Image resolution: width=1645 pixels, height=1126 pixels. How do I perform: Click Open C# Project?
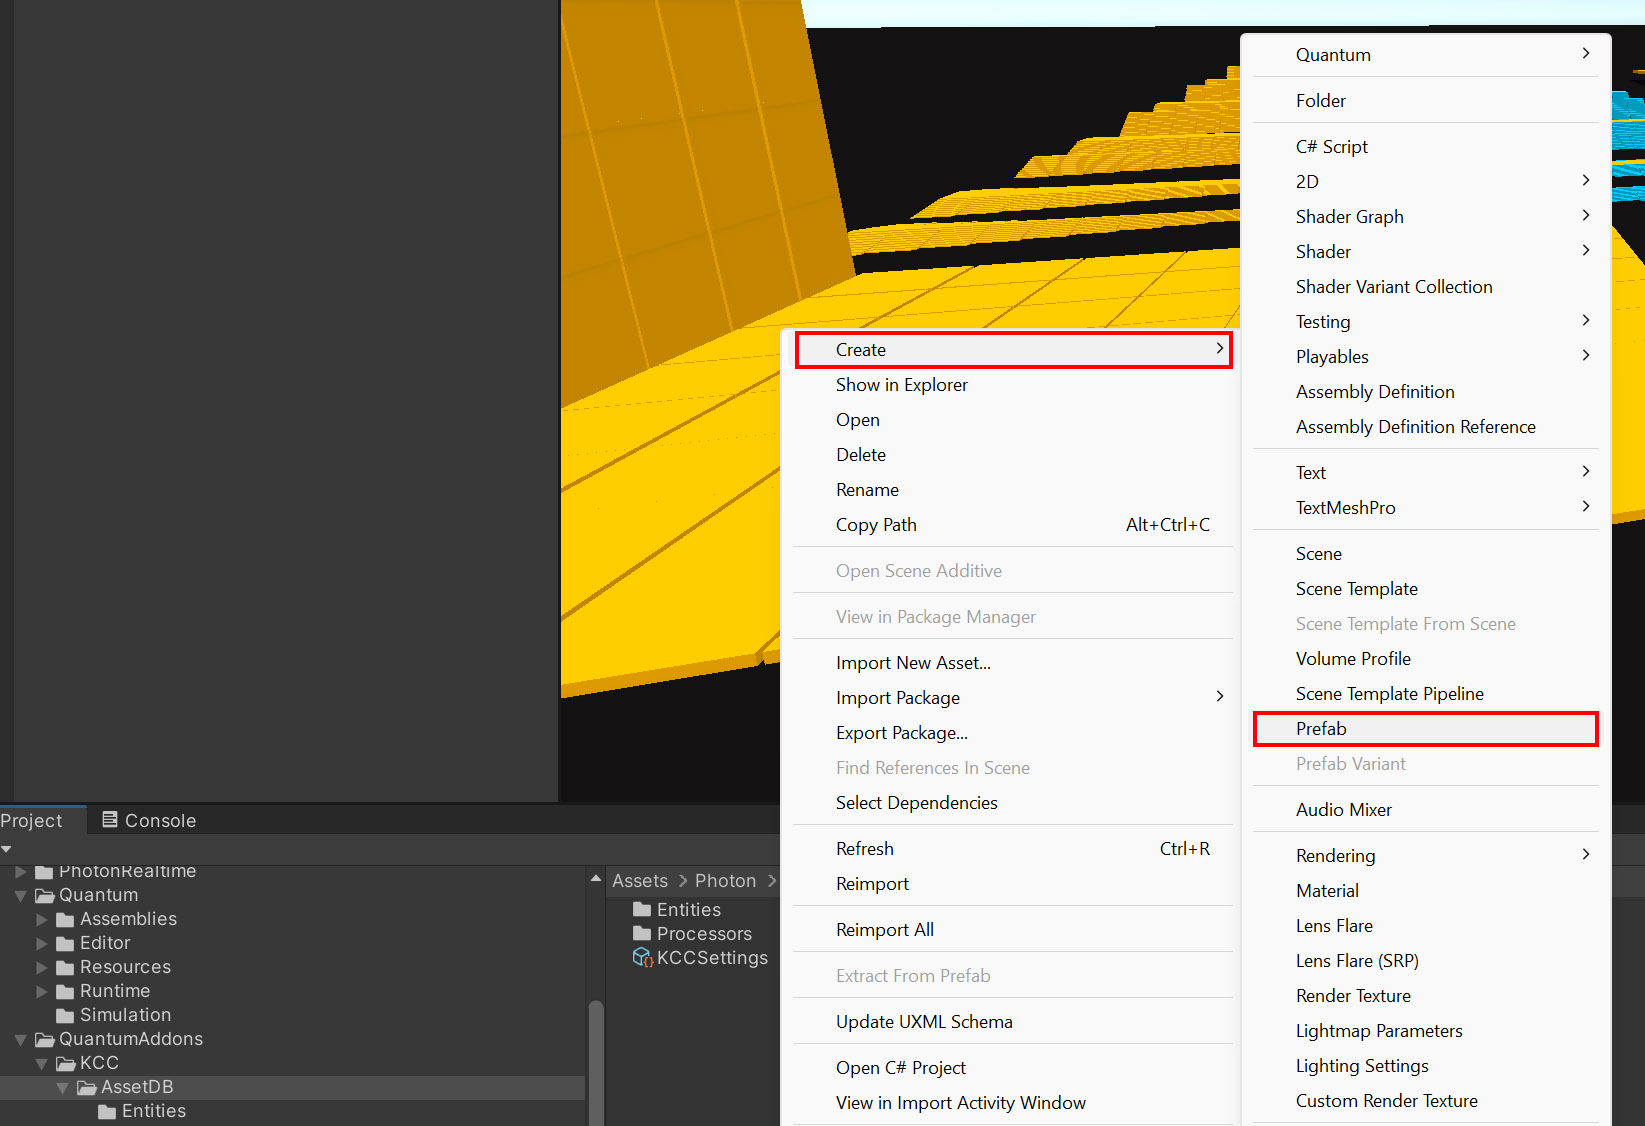click(900, 1068)
